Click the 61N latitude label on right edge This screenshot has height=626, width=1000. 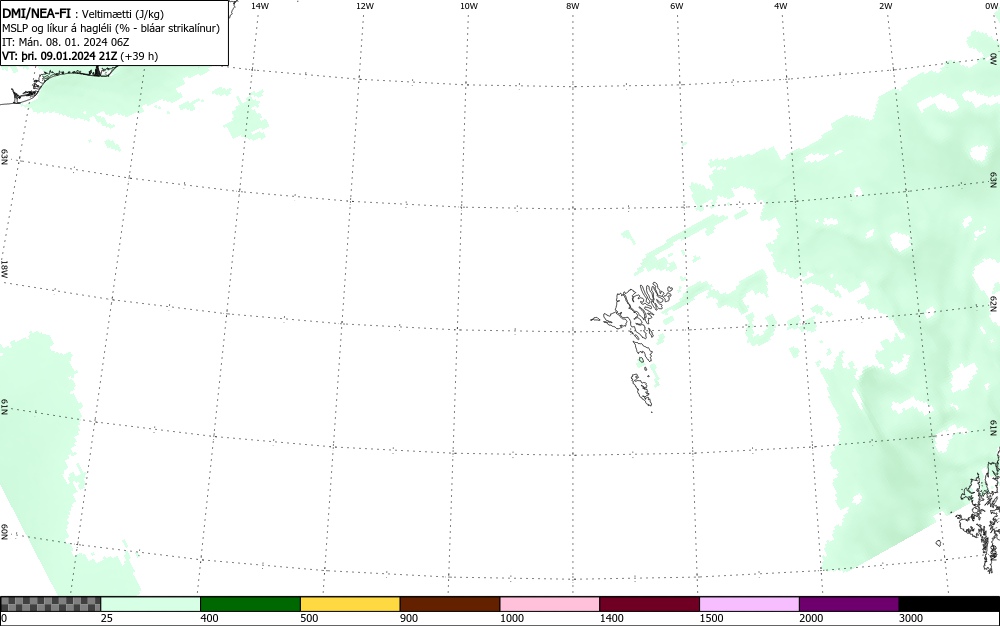[x=995, y=427]
